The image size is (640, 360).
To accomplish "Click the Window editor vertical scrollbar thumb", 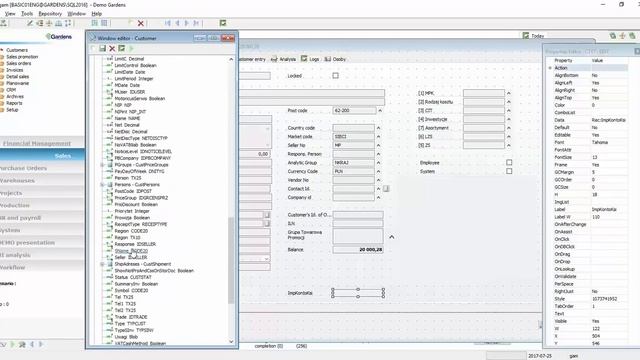I will point(231,260).
